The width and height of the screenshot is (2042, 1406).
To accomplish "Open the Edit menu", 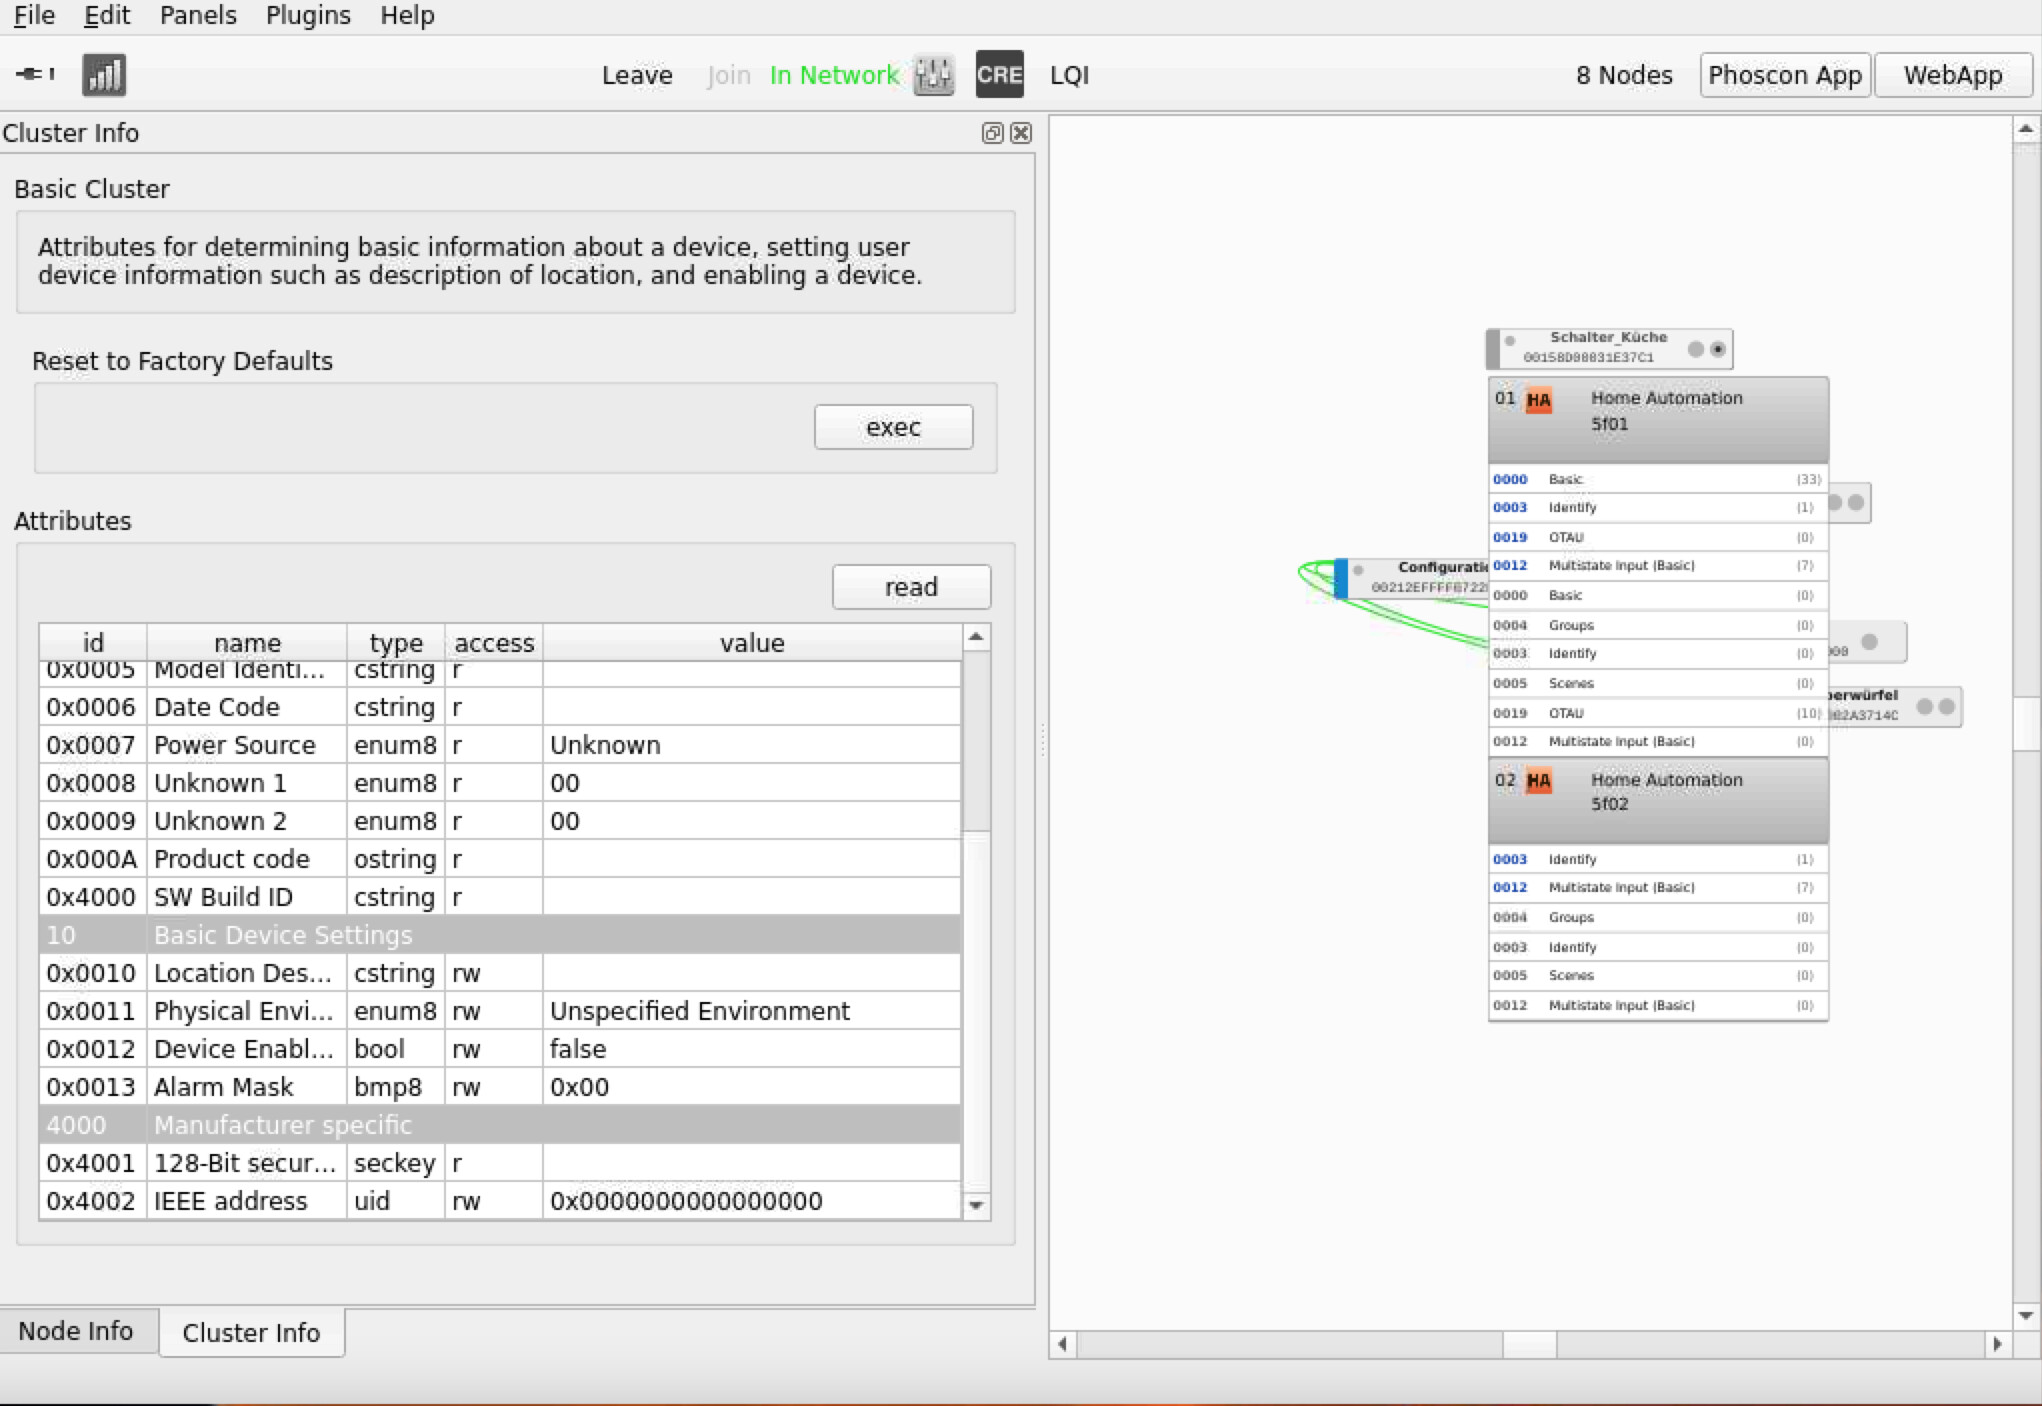I will tap(107, 16).
